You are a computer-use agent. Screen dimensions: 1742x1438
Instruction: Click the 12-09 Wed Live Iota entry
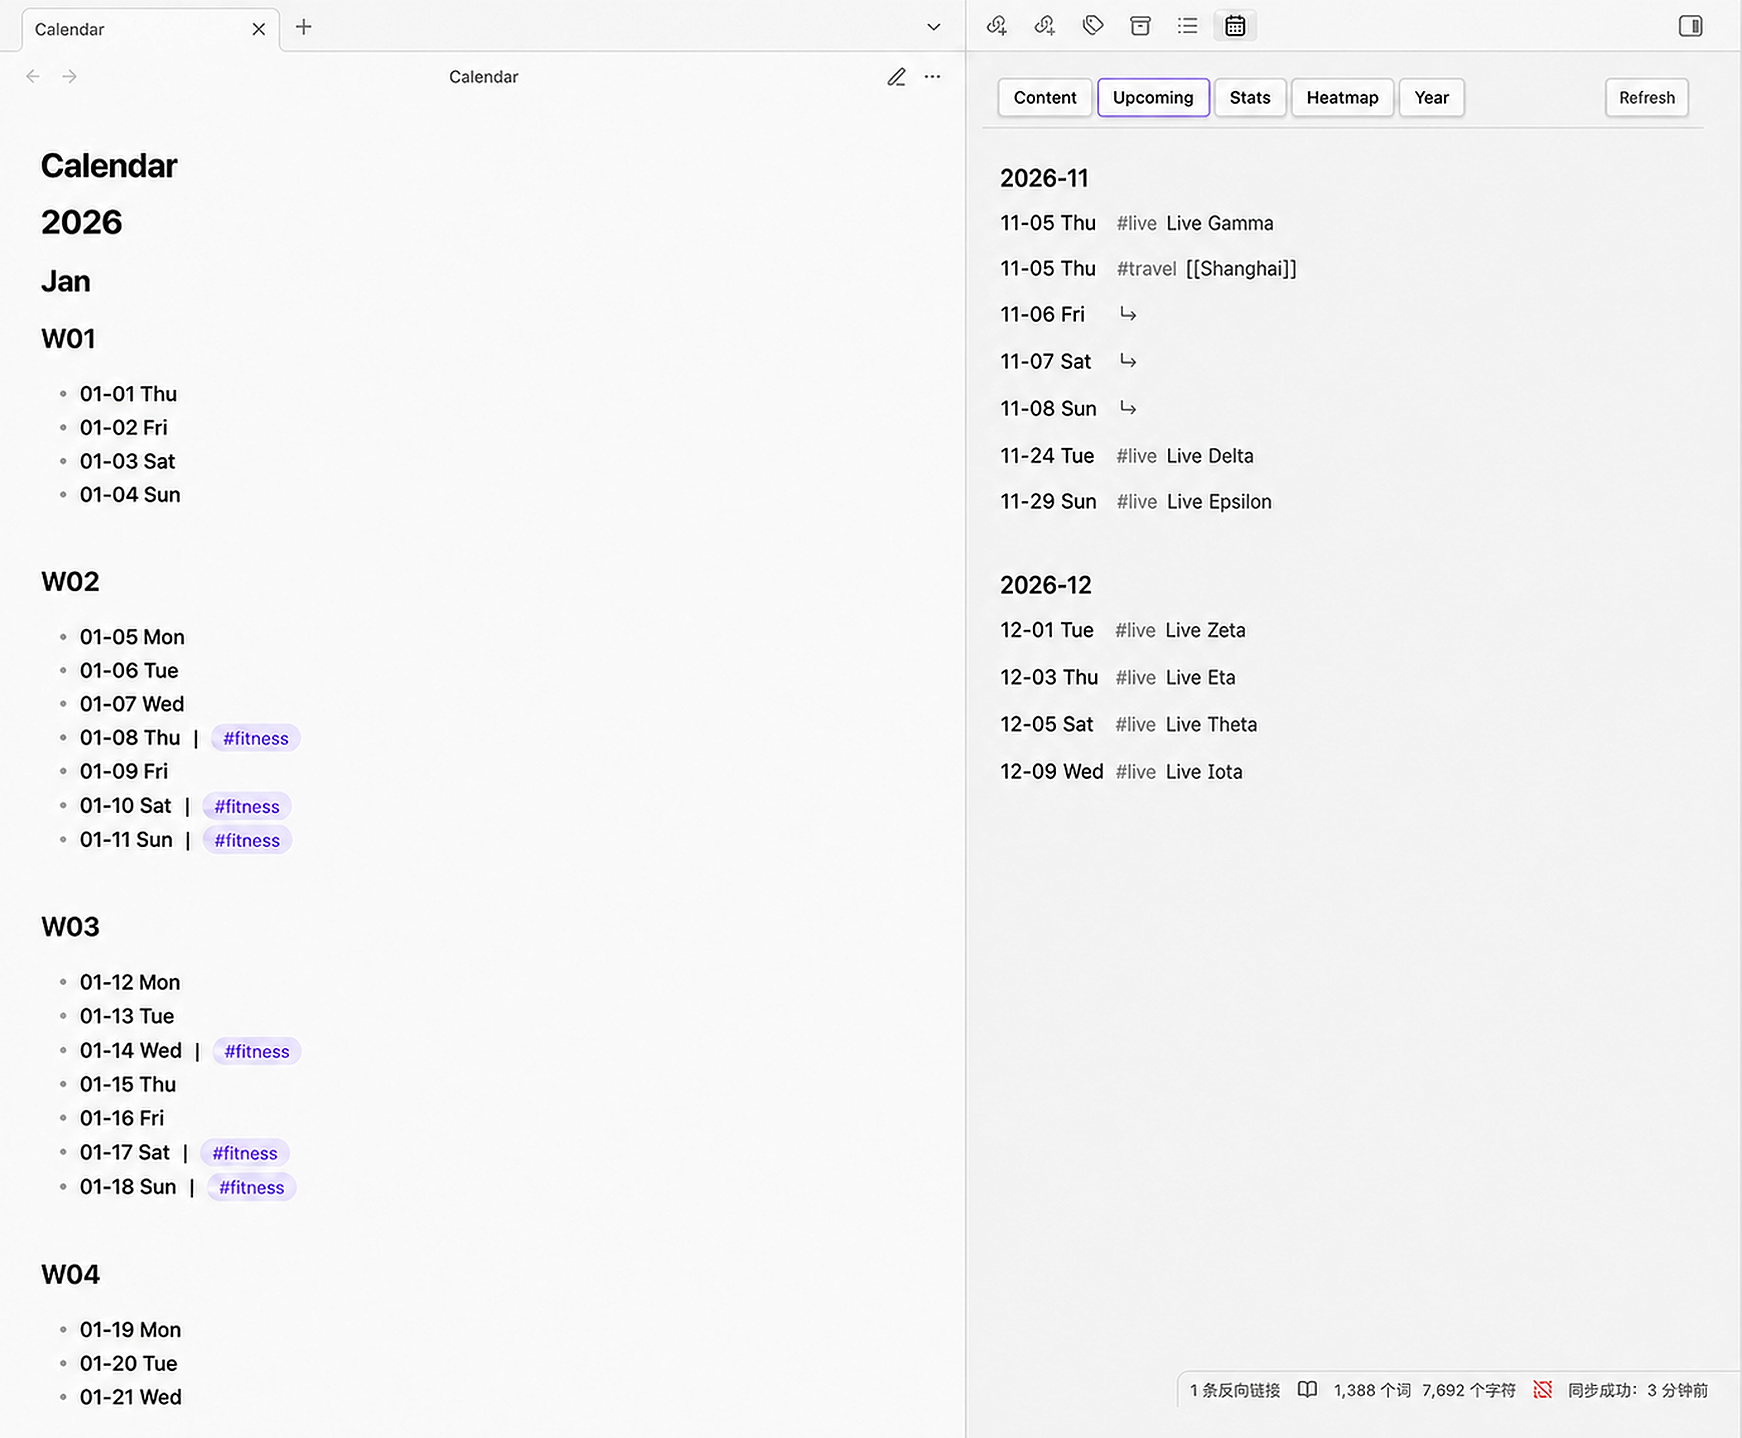coord(1122,772)
